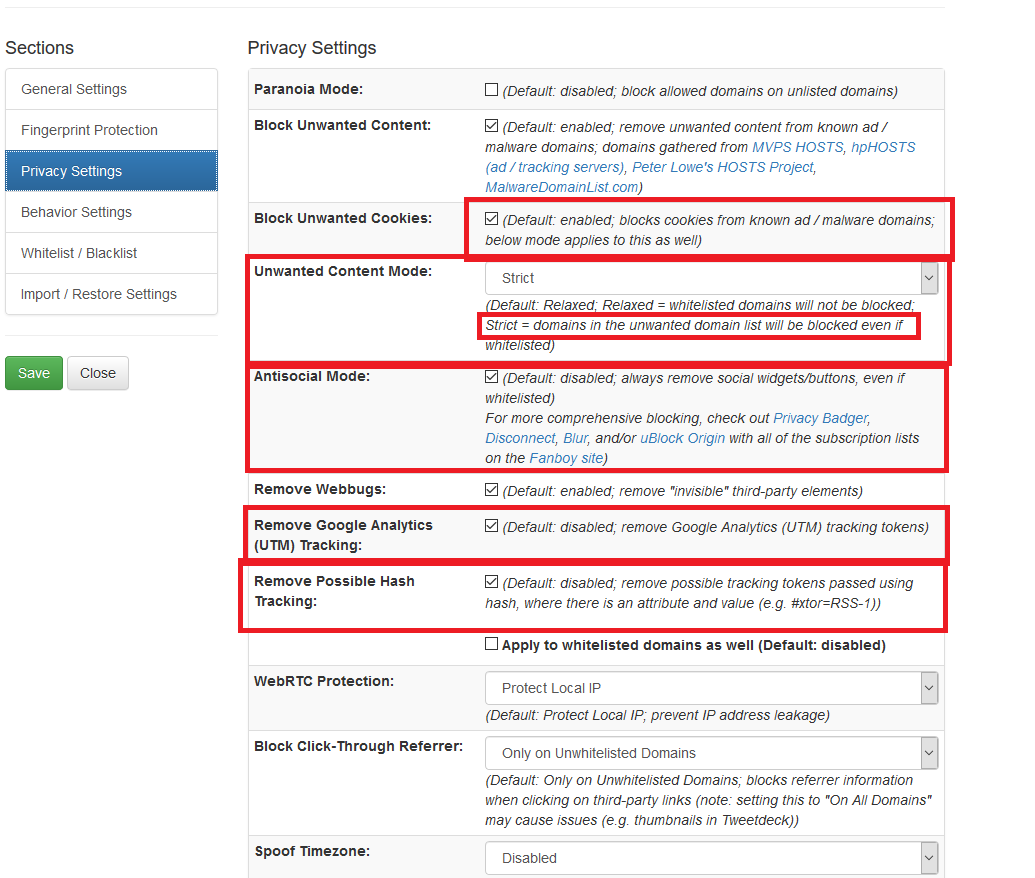Uncheck the Remove Webbugs checkbox

point(491,490)
